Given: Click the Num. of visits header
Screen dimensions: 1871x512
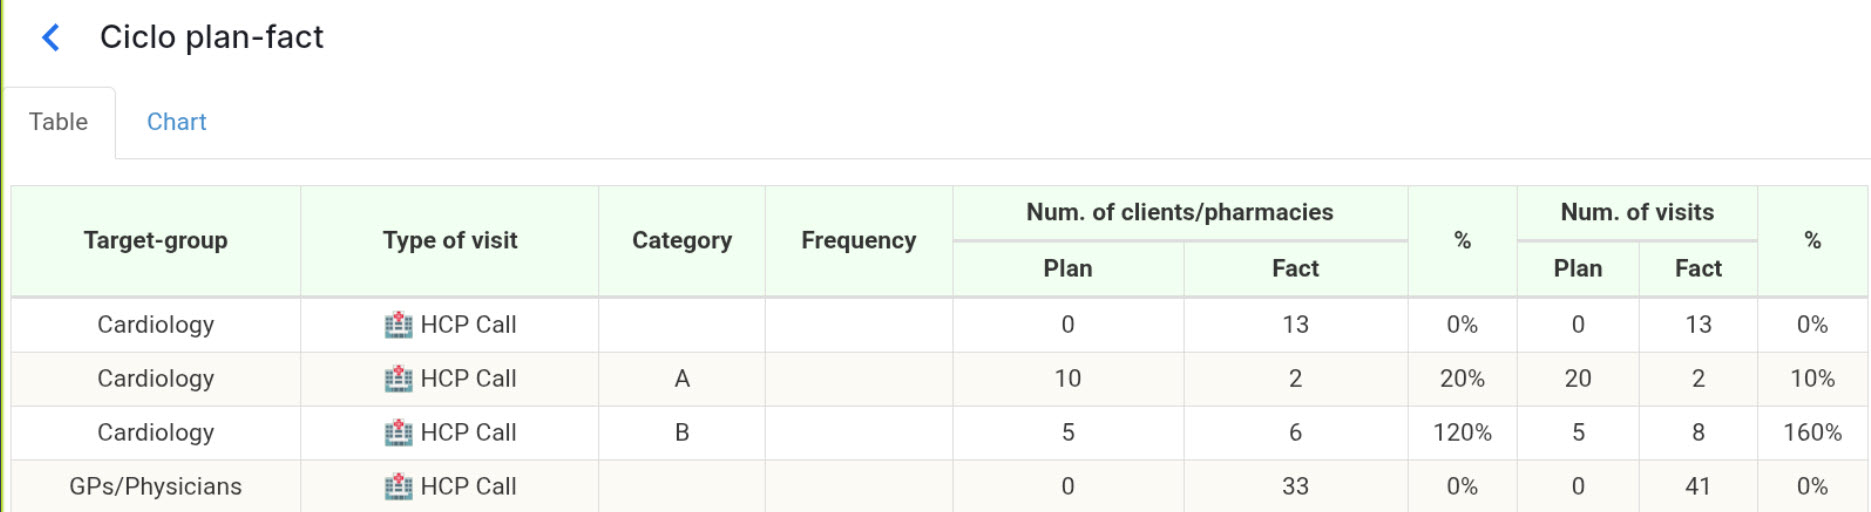Looking at the screenshot, I should [x=1637, y=212].
